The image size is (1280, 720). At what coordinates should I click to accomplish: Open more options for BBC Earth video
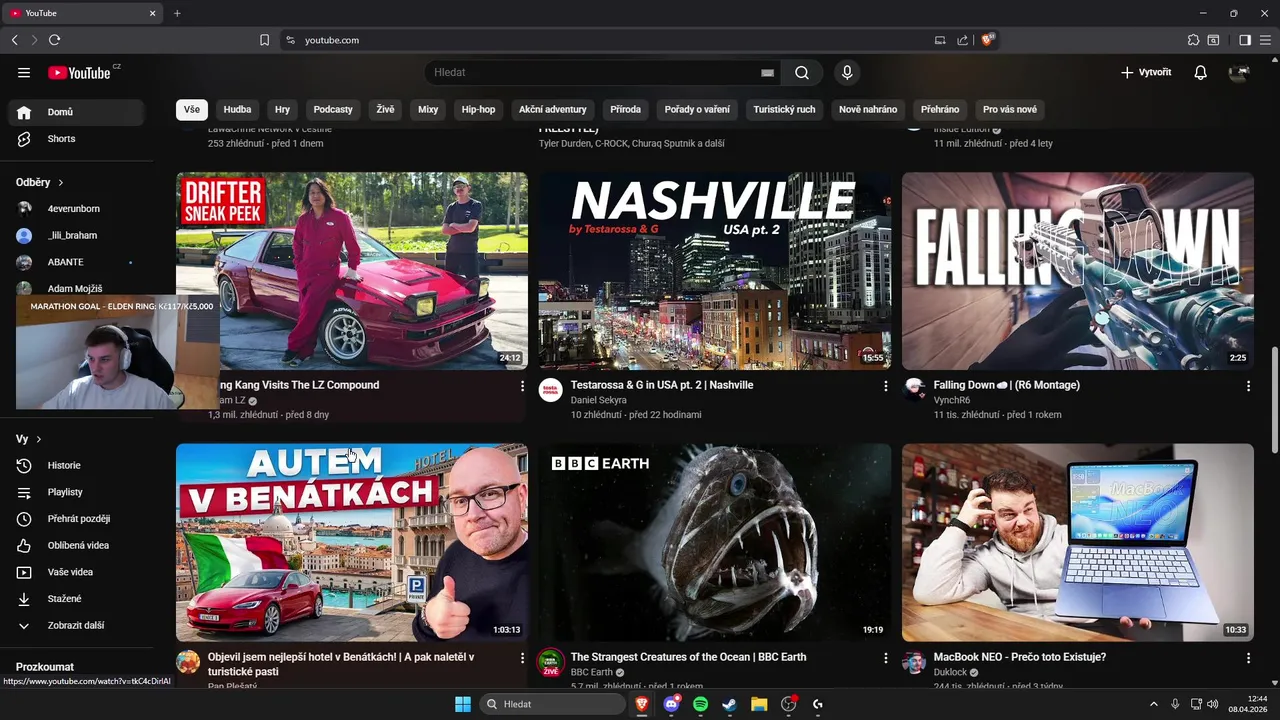pos(885,657)
